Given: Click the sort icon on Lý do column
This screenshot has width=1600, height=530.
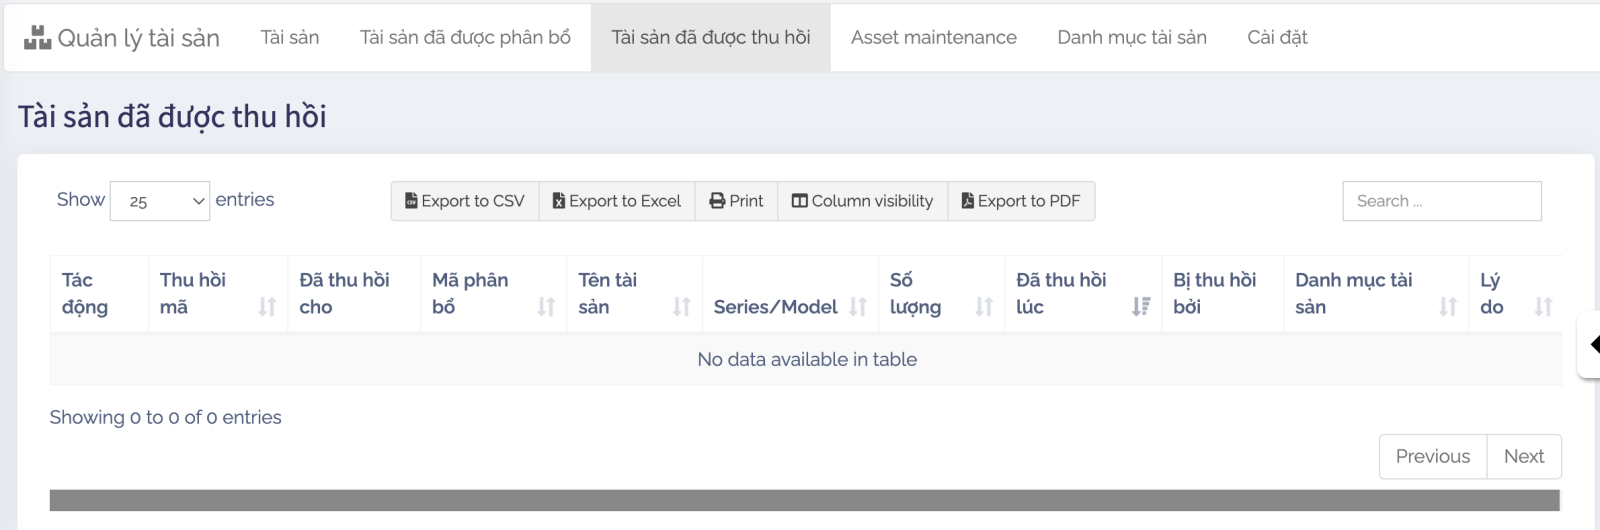Looking at the screenshot, I should coord(1543,307).
